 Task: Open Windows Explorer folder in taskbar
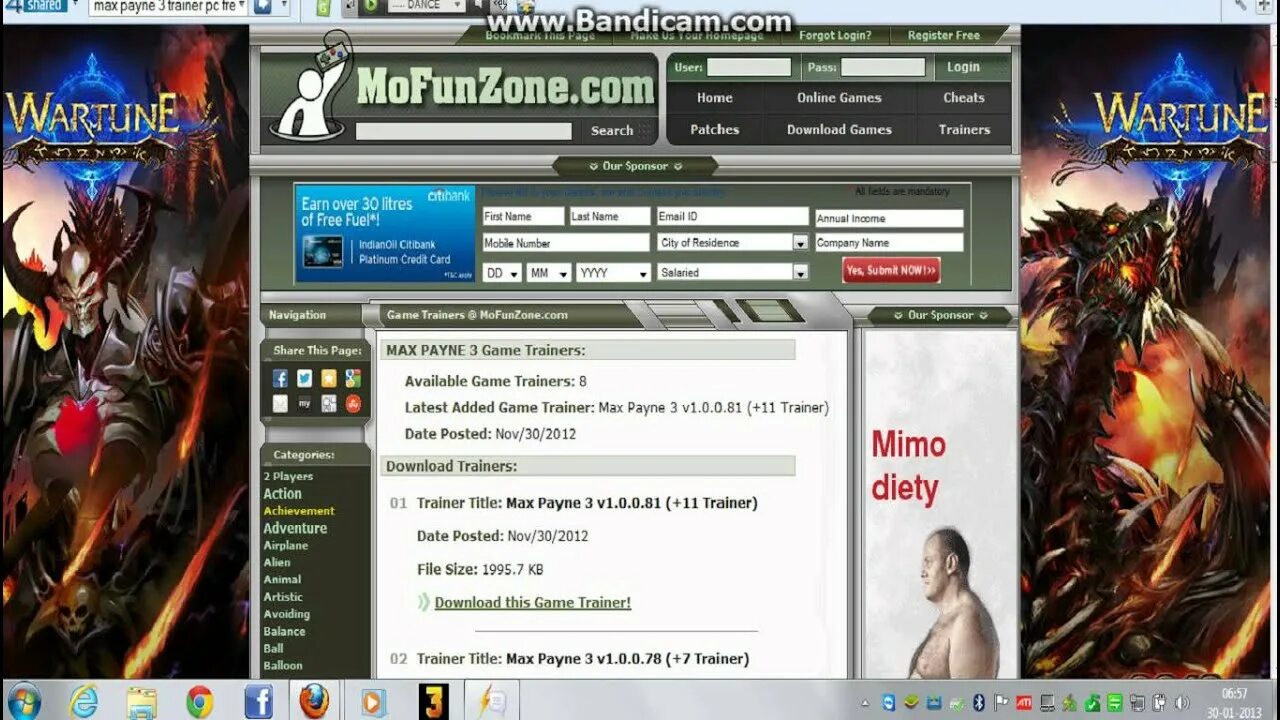click(141, 701)
